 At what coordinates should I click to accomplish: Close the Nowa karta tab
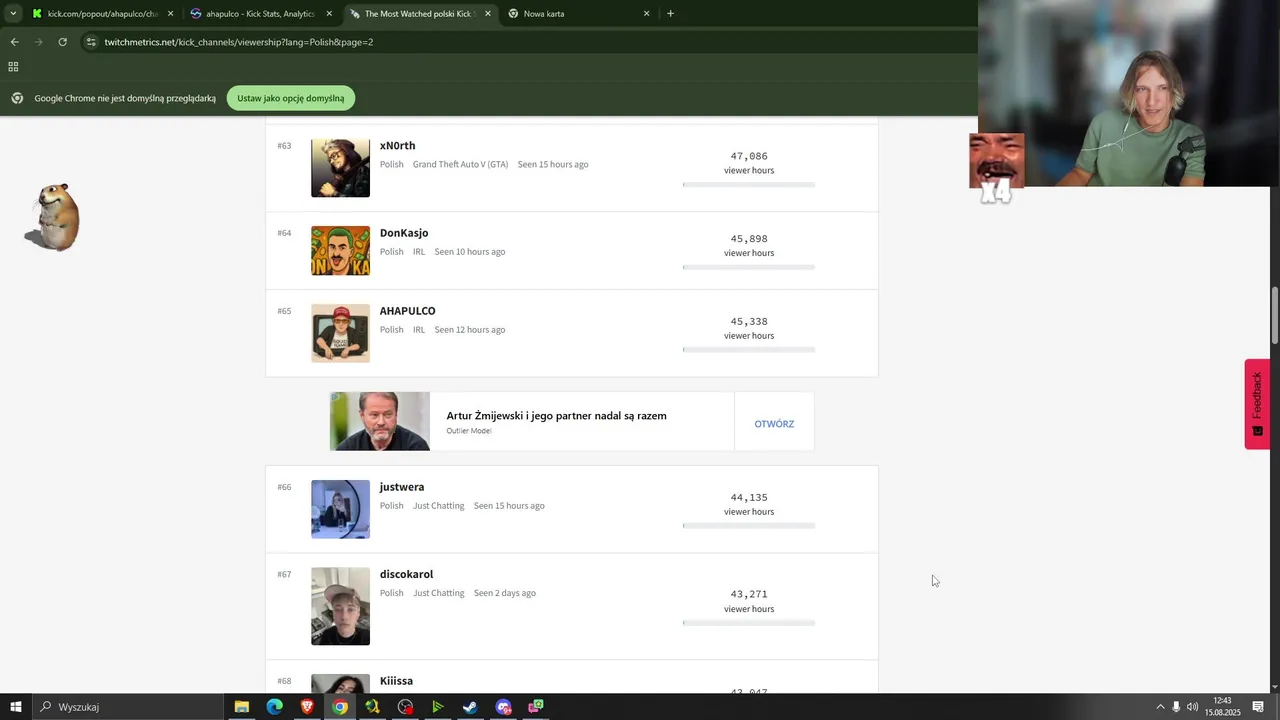tap(646, 14)
